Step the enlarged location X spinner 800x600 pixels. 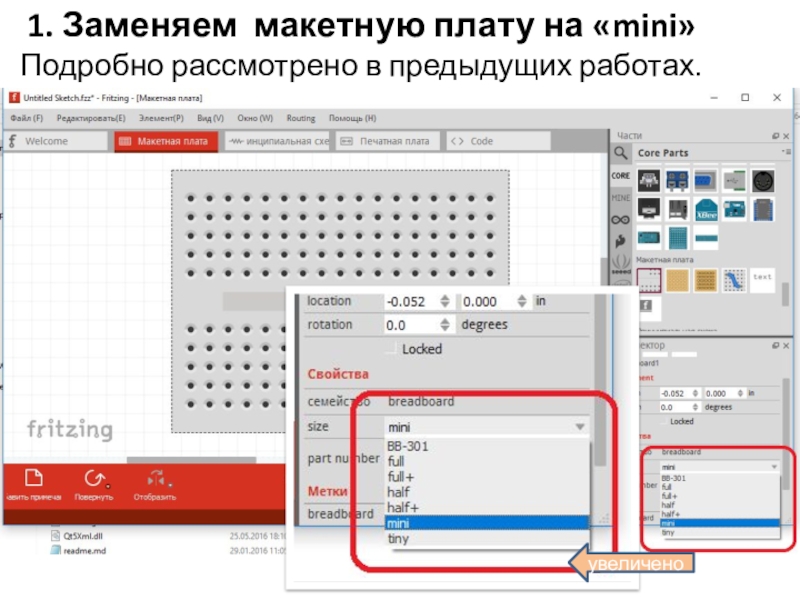coord(445,302)
